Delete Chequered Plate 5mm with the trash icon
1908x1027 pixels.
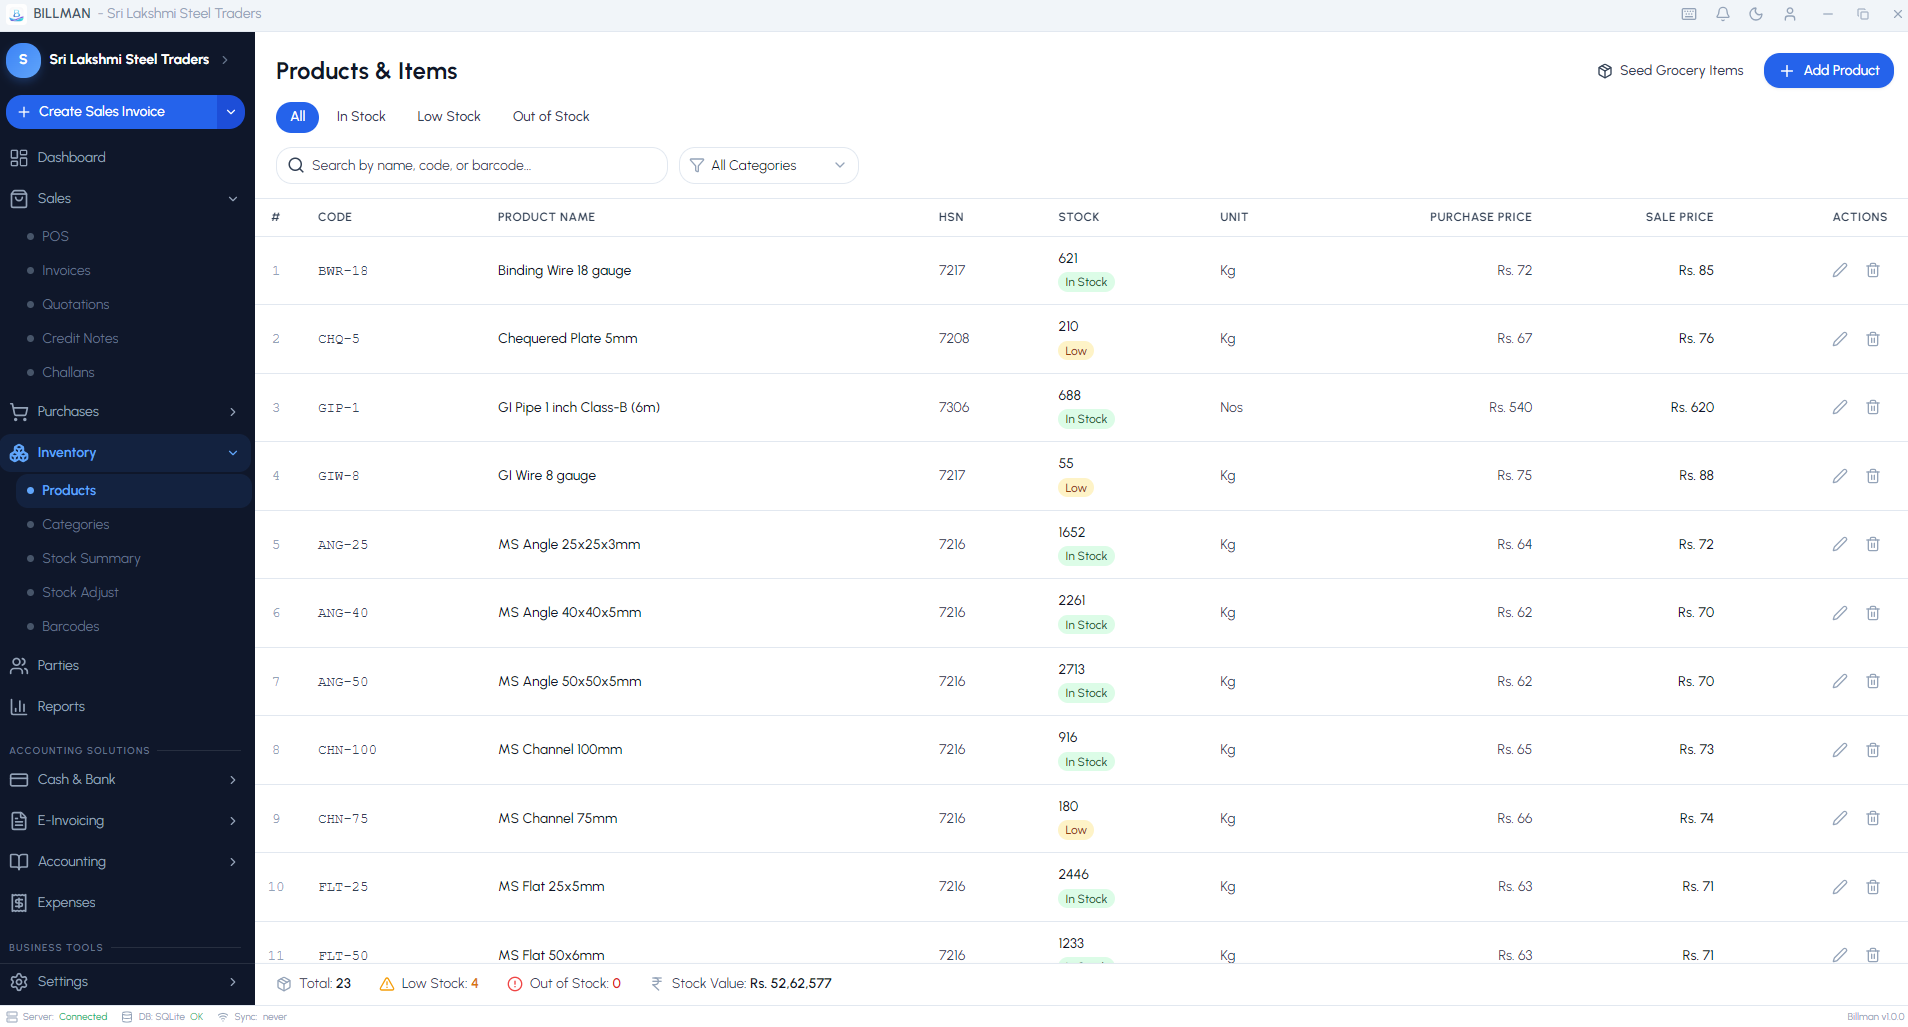pyautogui.click(x=1873, y=339)
